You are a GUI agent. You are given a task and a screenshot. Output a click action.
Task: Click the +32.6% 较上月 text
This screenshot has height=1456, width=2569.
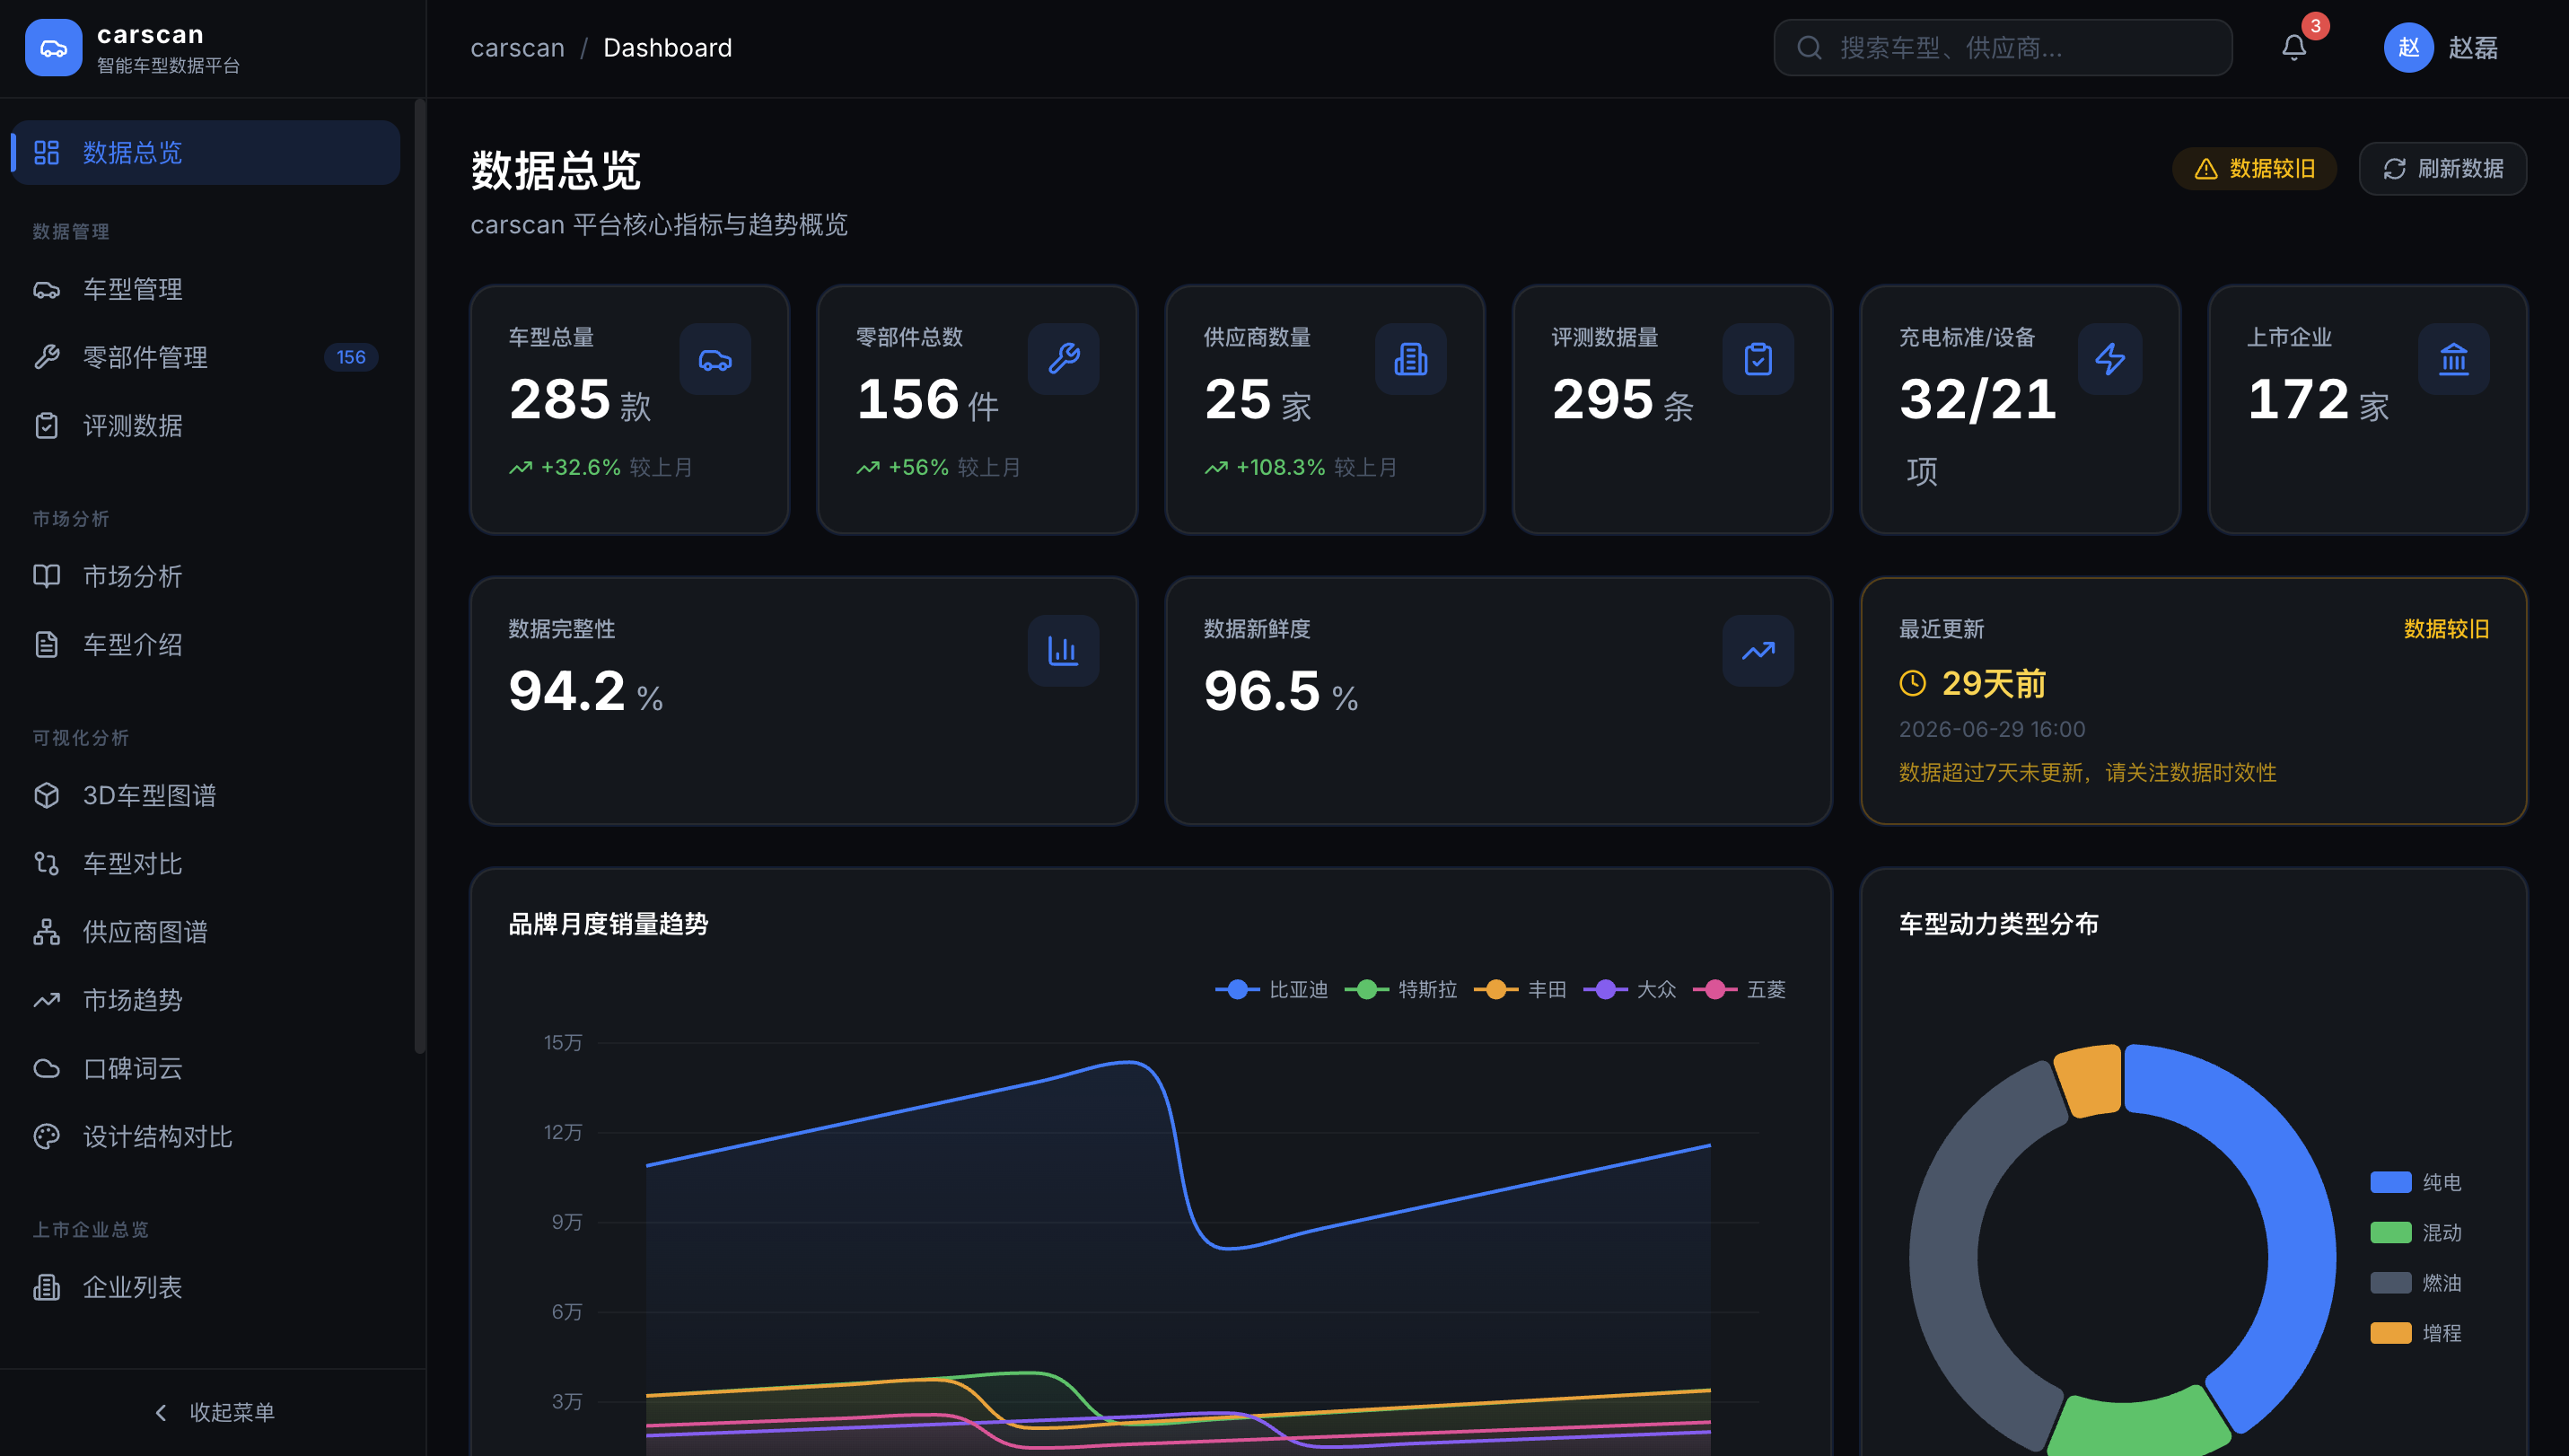[x=601, y=467]
